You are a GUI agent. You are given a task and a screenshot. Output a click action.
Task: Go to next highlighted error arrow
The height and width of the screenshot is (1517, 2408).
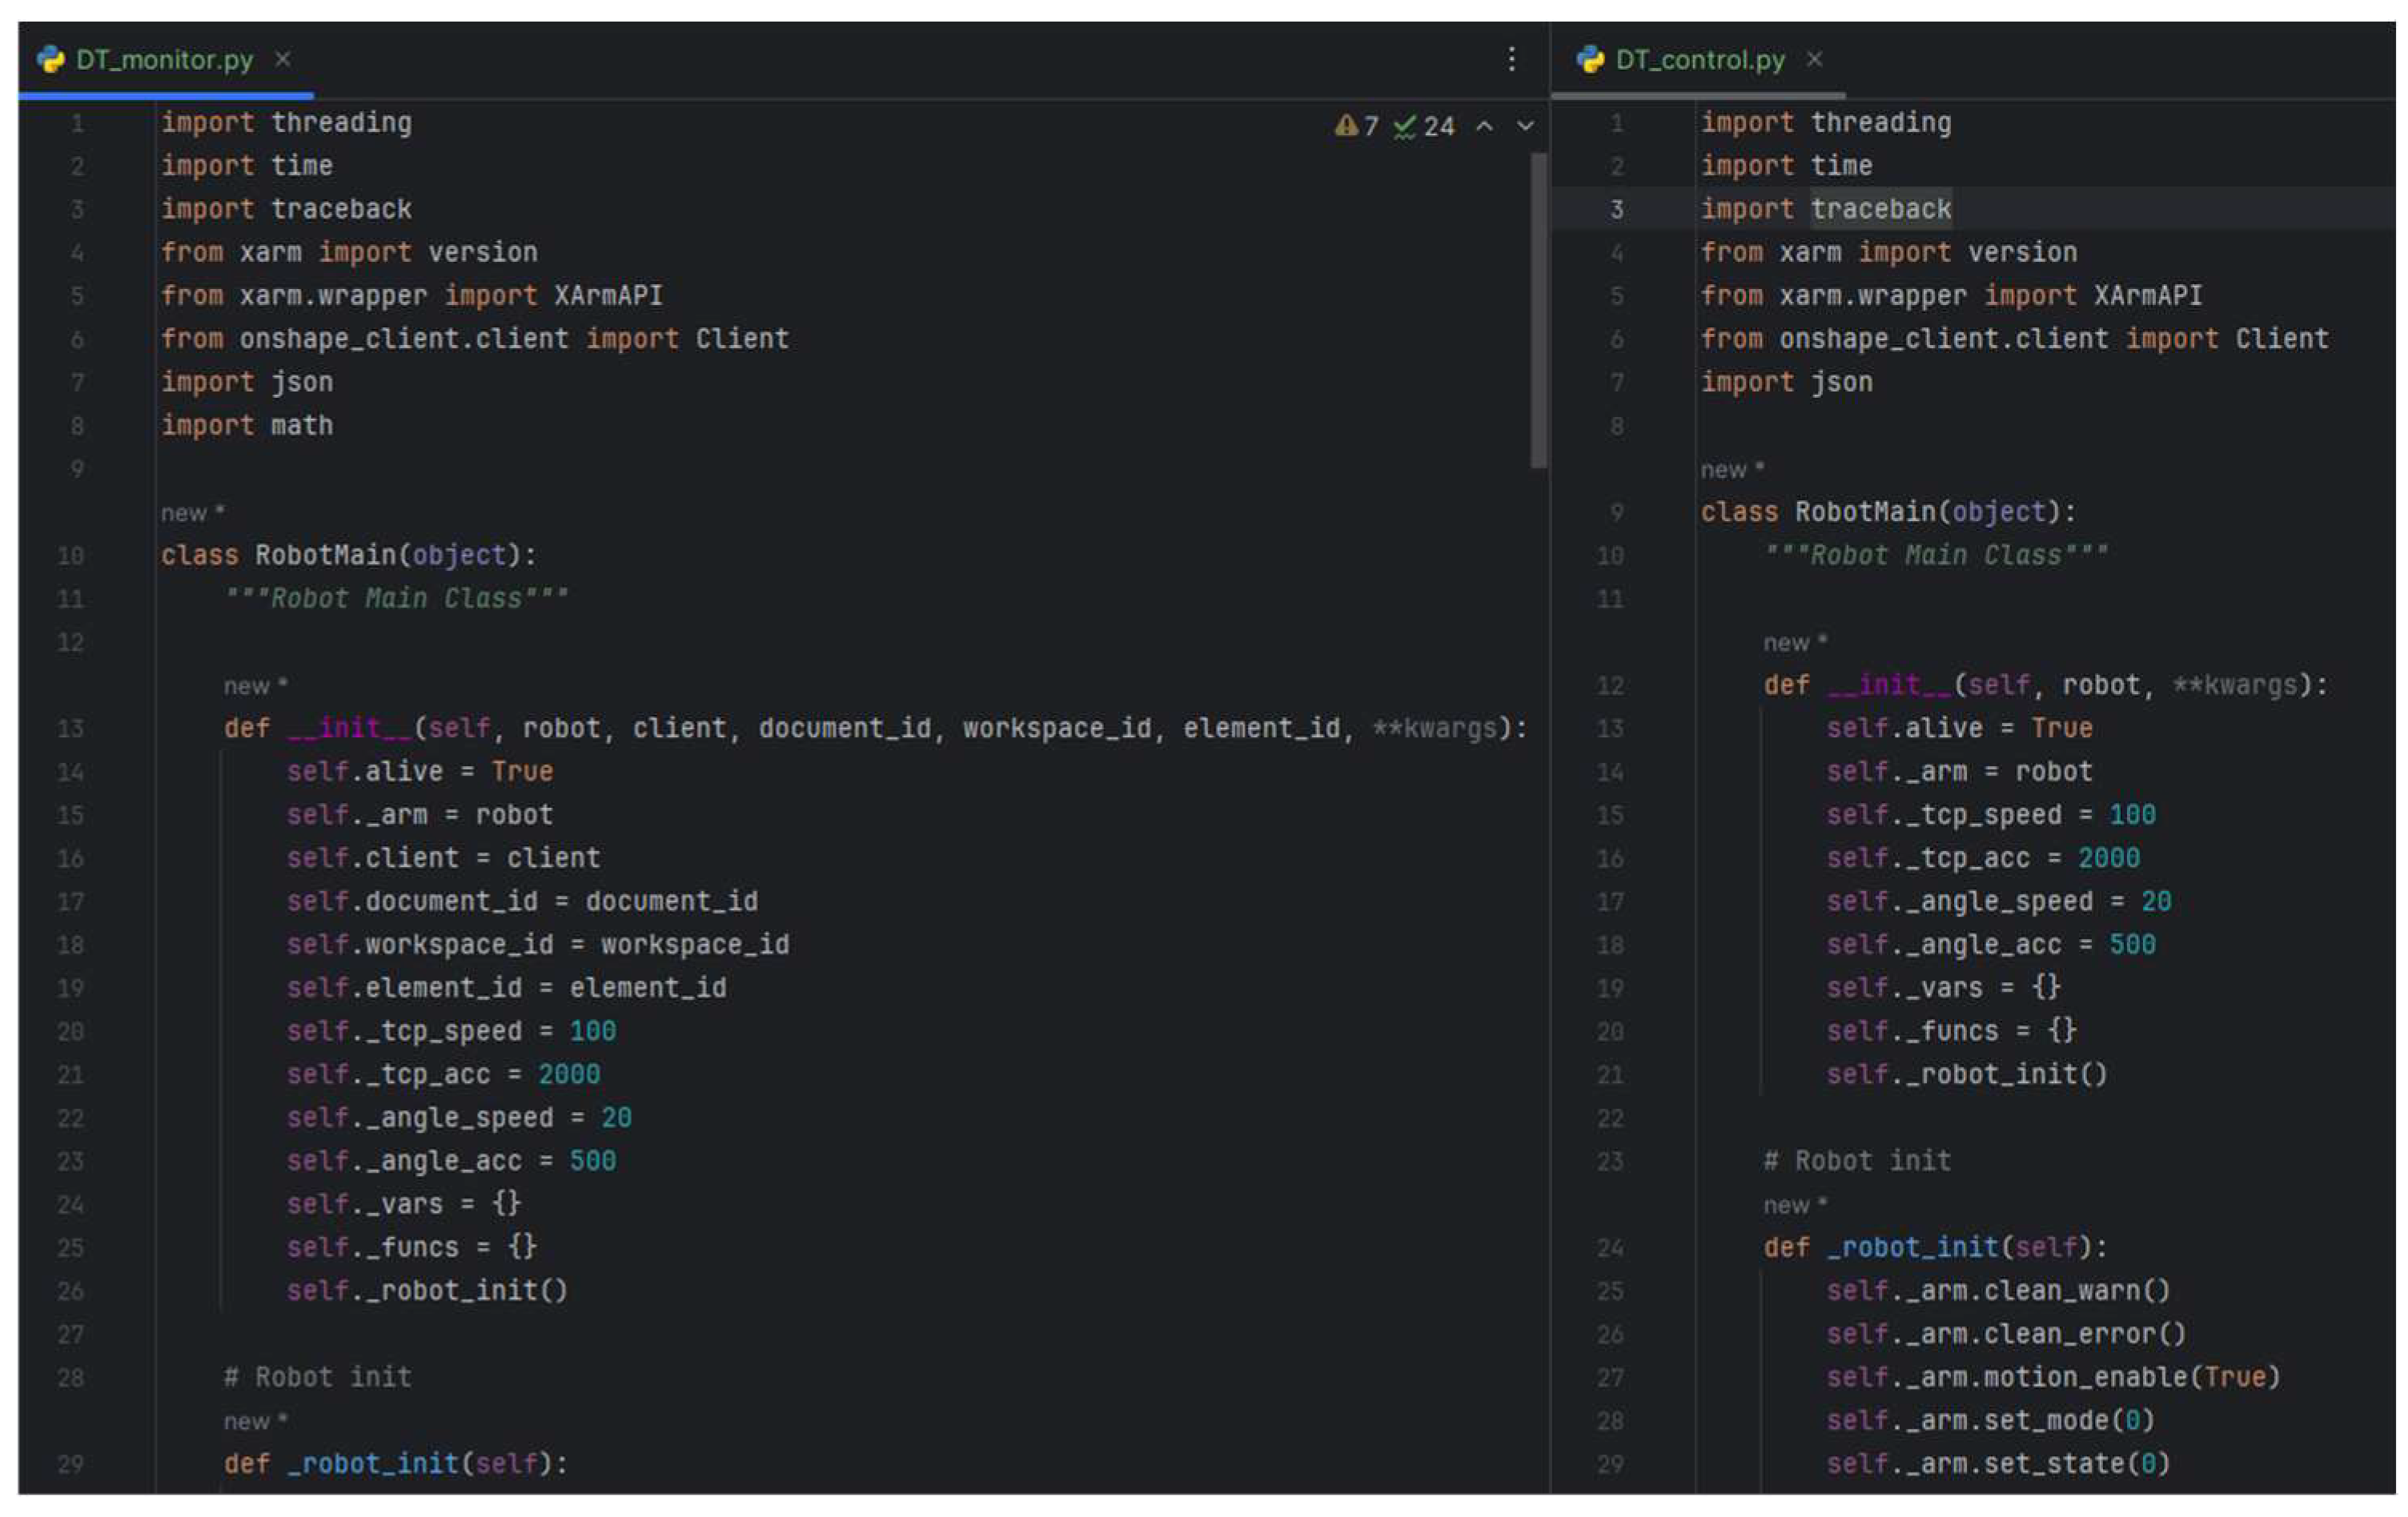coord(1525,126)
